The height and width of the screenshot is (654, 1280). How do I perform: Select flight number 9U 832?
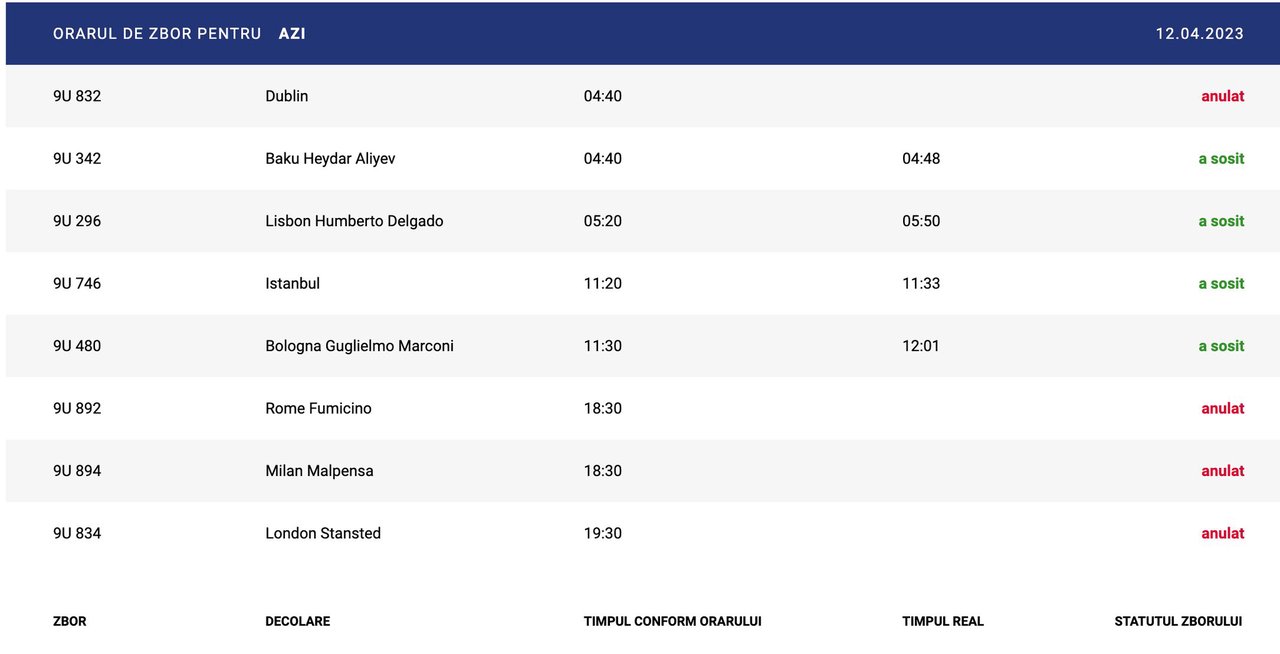[77, 96]
